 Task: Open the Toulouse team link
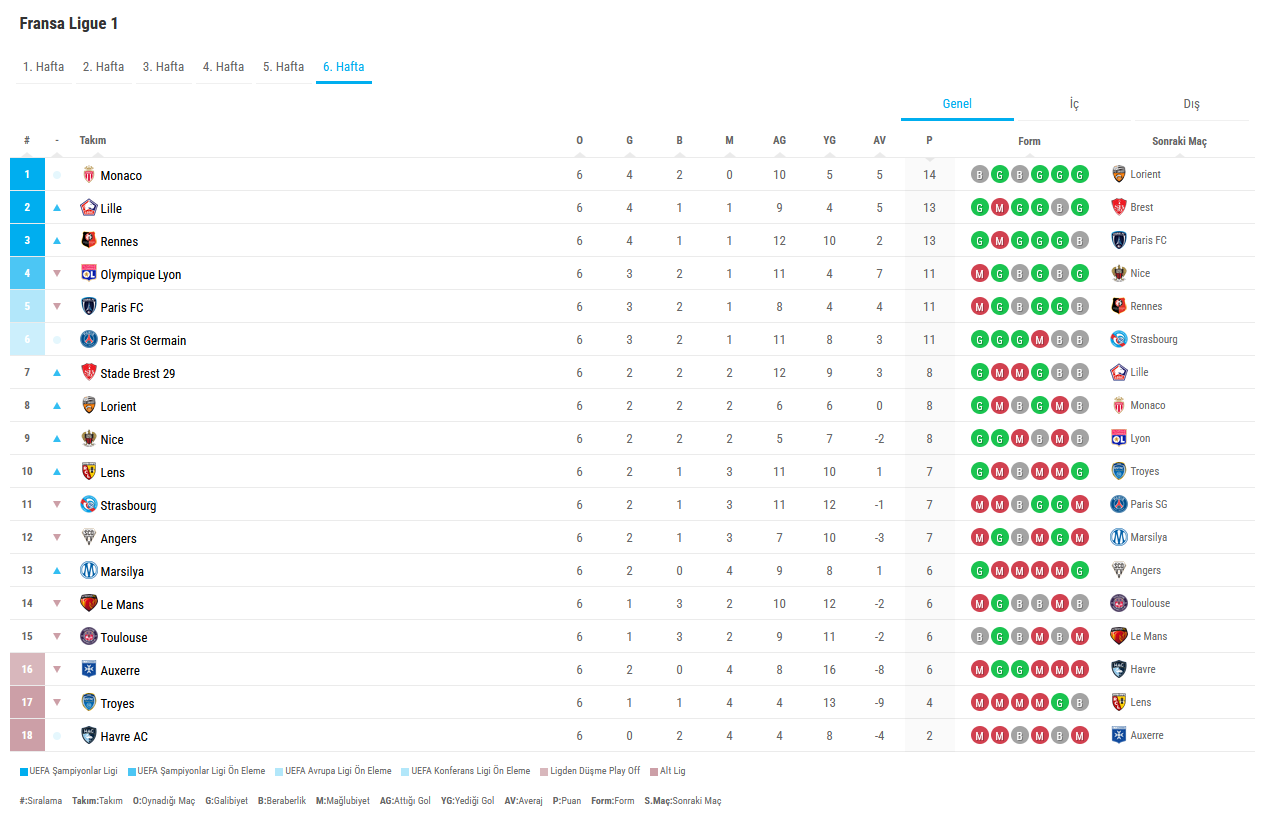[x=124, y=638]
